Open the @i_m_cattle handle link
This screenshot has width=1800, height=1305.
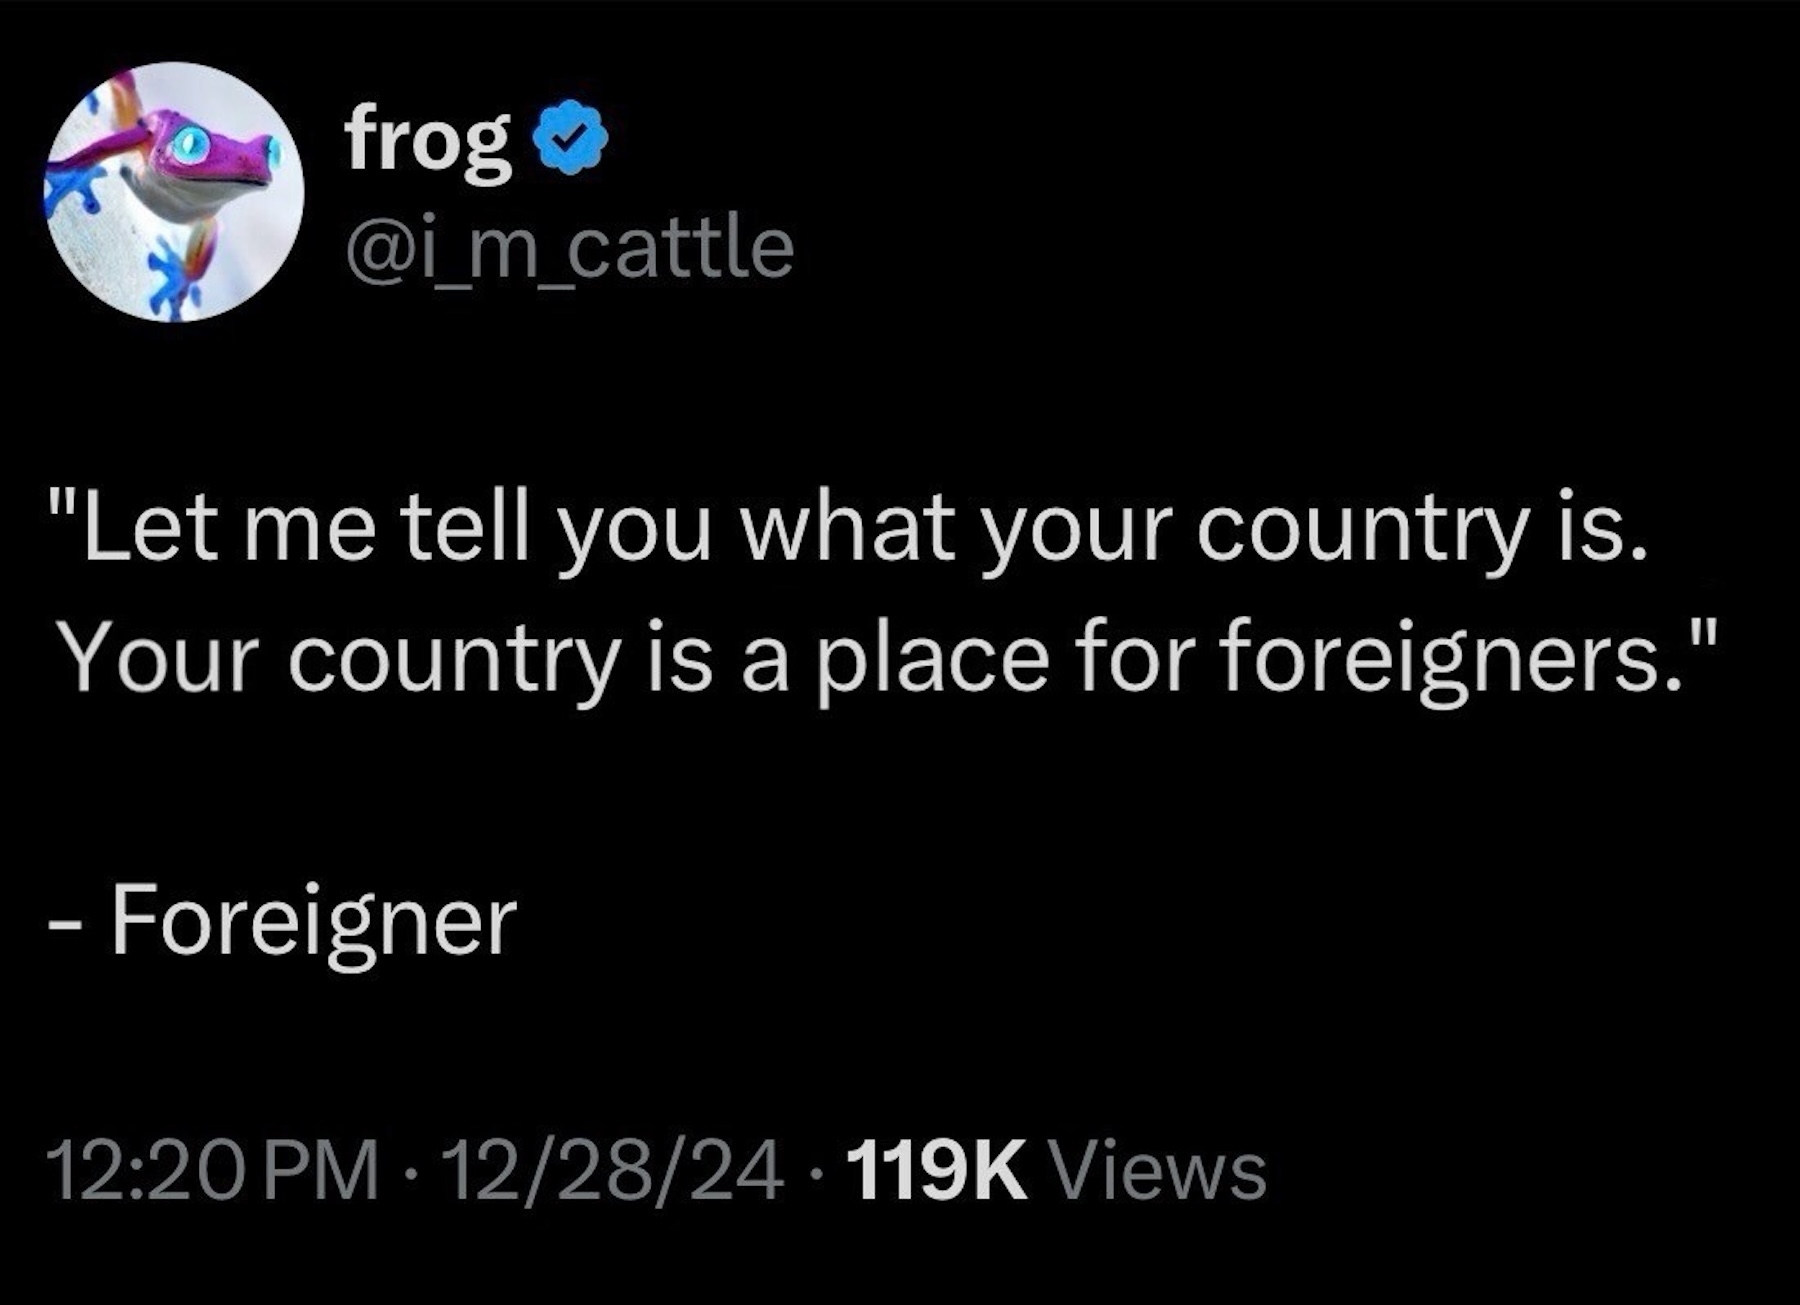(x=569, y=247)
